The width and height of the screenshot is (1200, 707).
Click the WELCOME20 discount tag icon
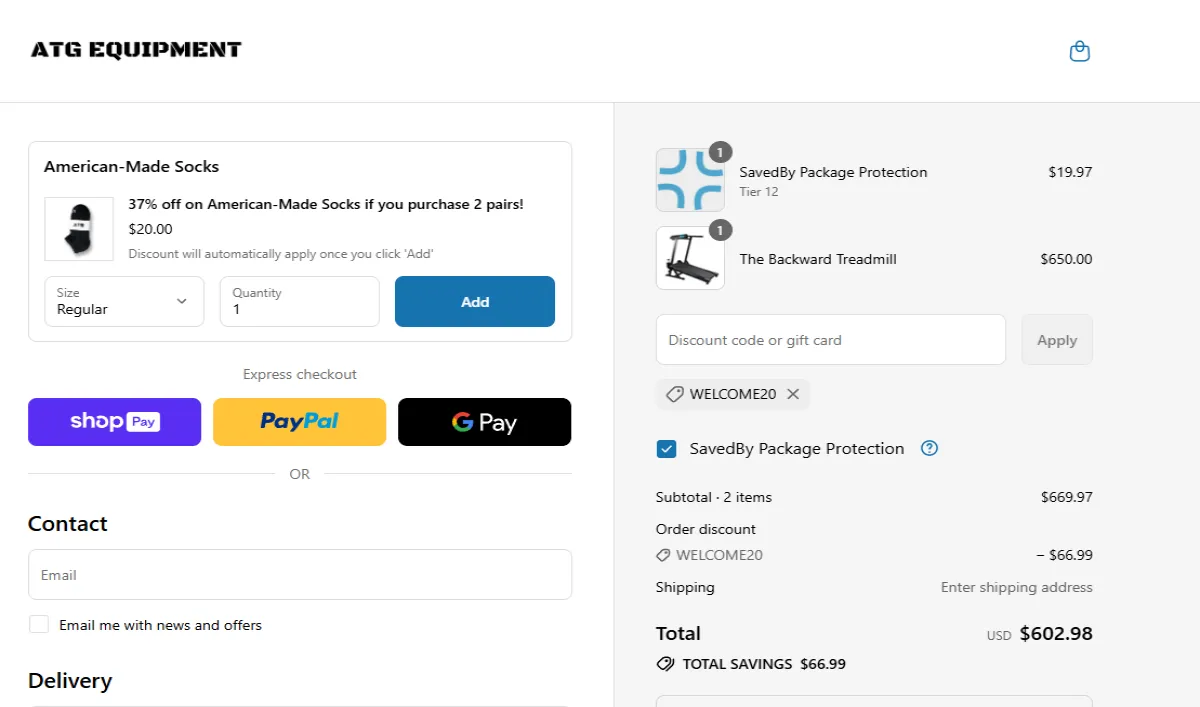673,393
